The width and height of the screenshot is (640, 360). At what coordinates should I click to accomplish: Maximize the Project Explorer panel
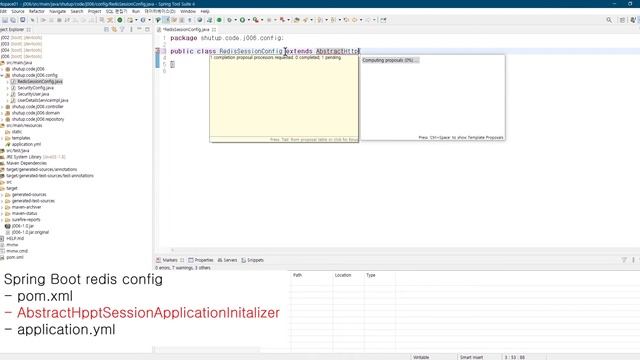(x=147, y=29)
